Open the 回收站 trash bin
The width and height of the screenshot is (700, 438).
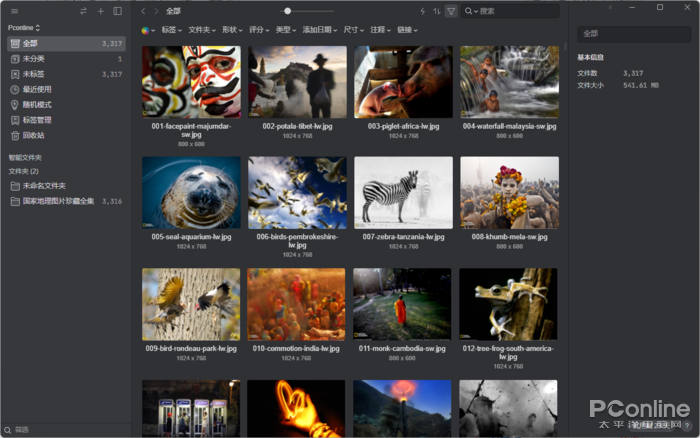(33, 135)
